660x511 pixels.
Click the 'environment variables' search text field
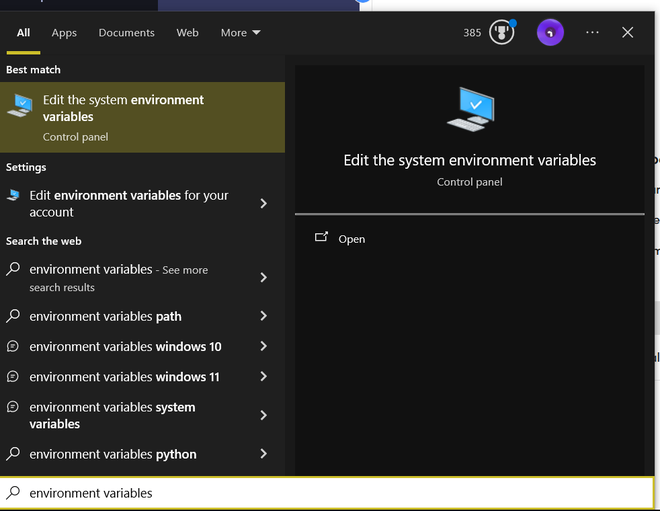pyautogui.click(x=330, y=493)
